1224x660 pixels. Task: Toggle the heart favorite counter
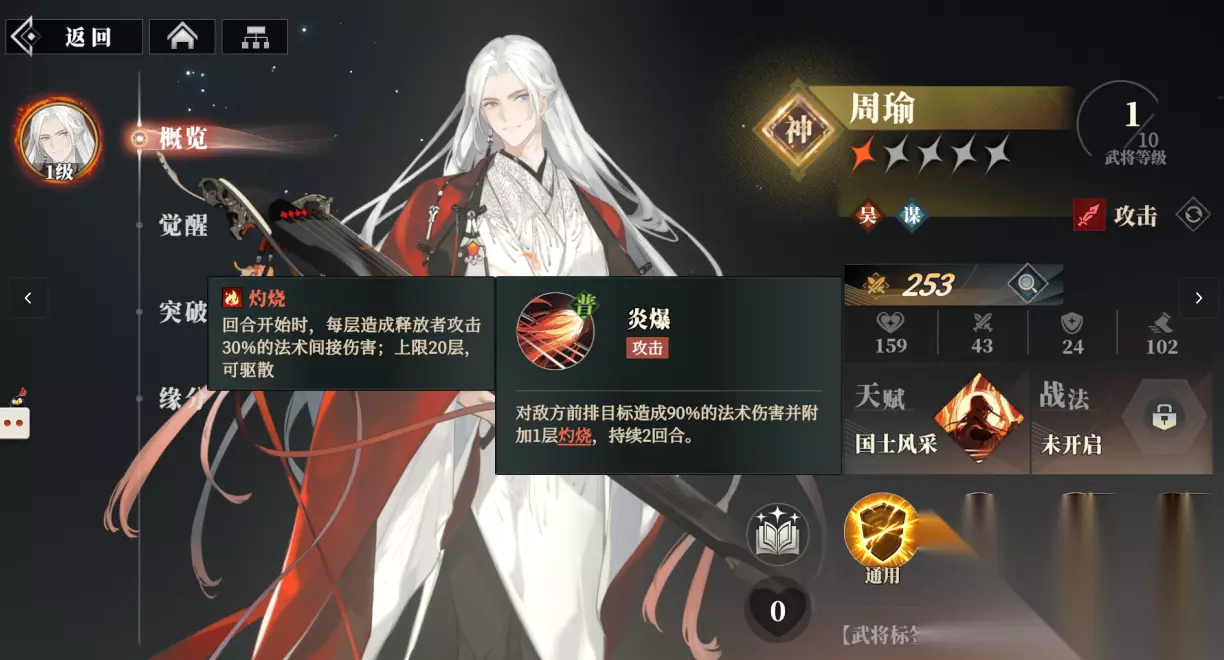point(777,609)
